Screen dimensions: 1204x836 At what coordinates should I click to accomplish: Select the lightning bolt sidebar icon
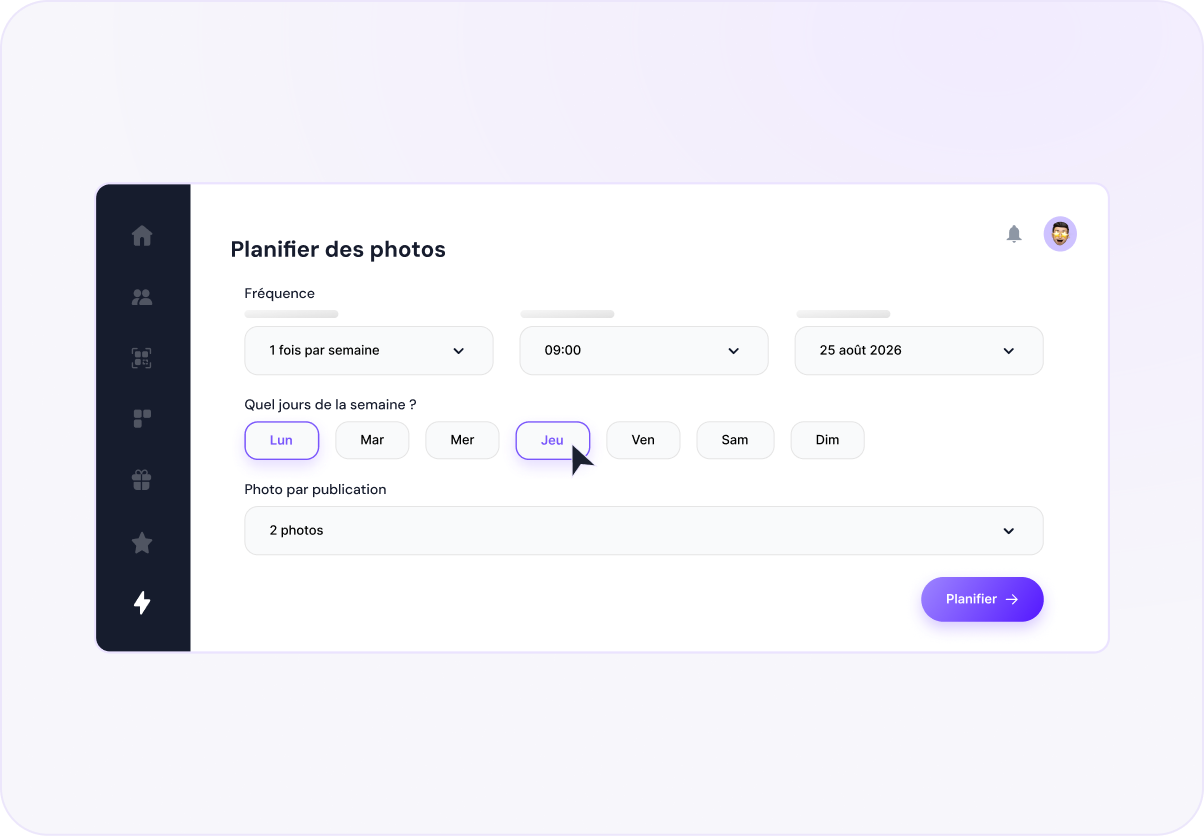click(142, 602)
